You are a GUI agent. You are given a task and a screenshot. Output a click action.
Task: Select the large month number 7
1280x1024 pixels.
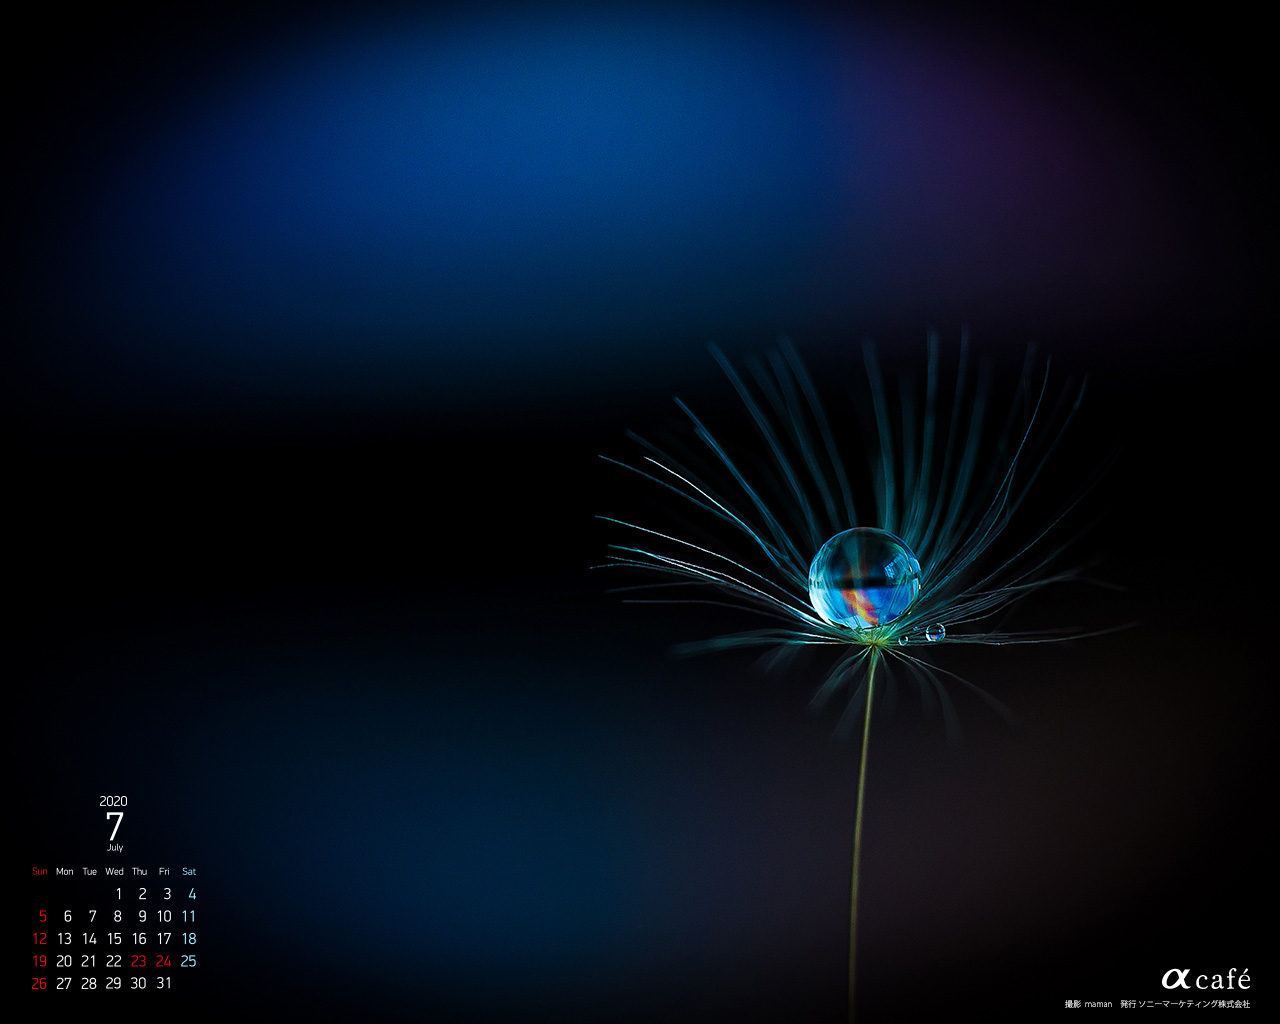pos(114,827)
